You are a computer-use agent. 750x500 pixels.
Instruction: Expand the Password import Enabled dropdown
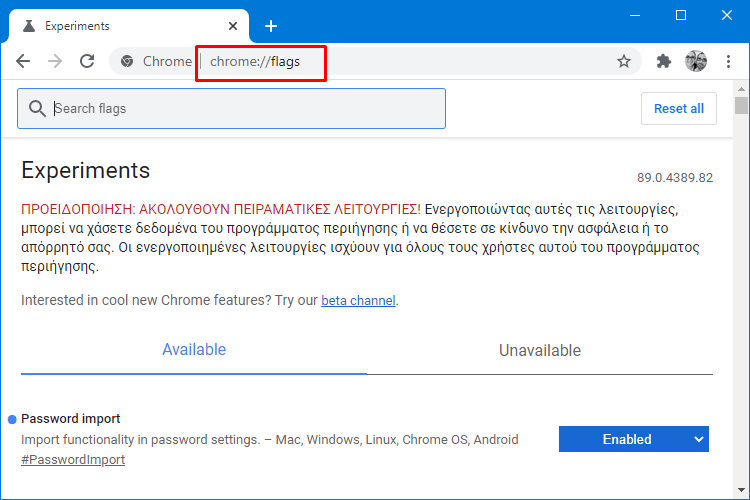[x=634, y=439]
